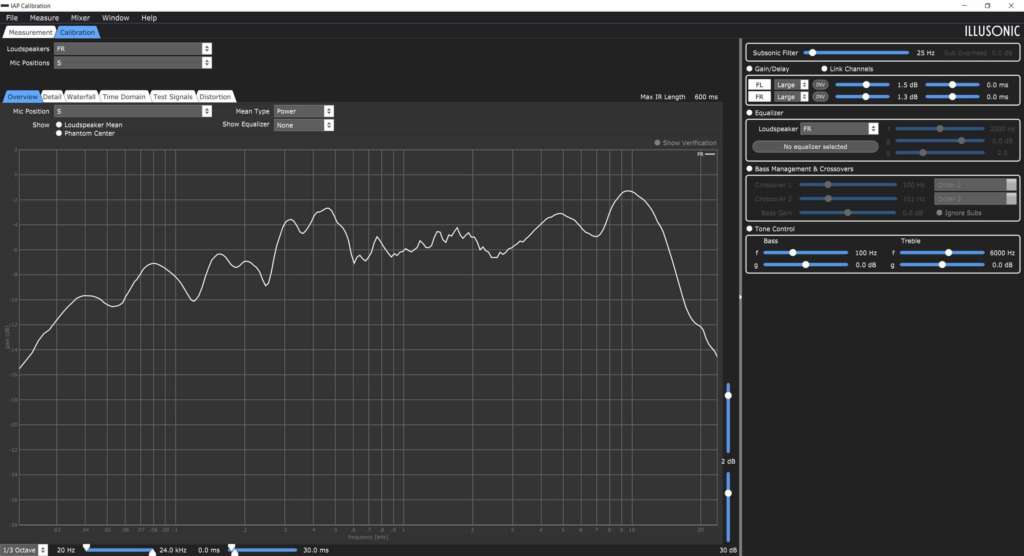The height and width of the screenshot is (556, 1024).
Task: Click the 2 dB vertical offset slider handle
Action: click(x=728, y=395)
